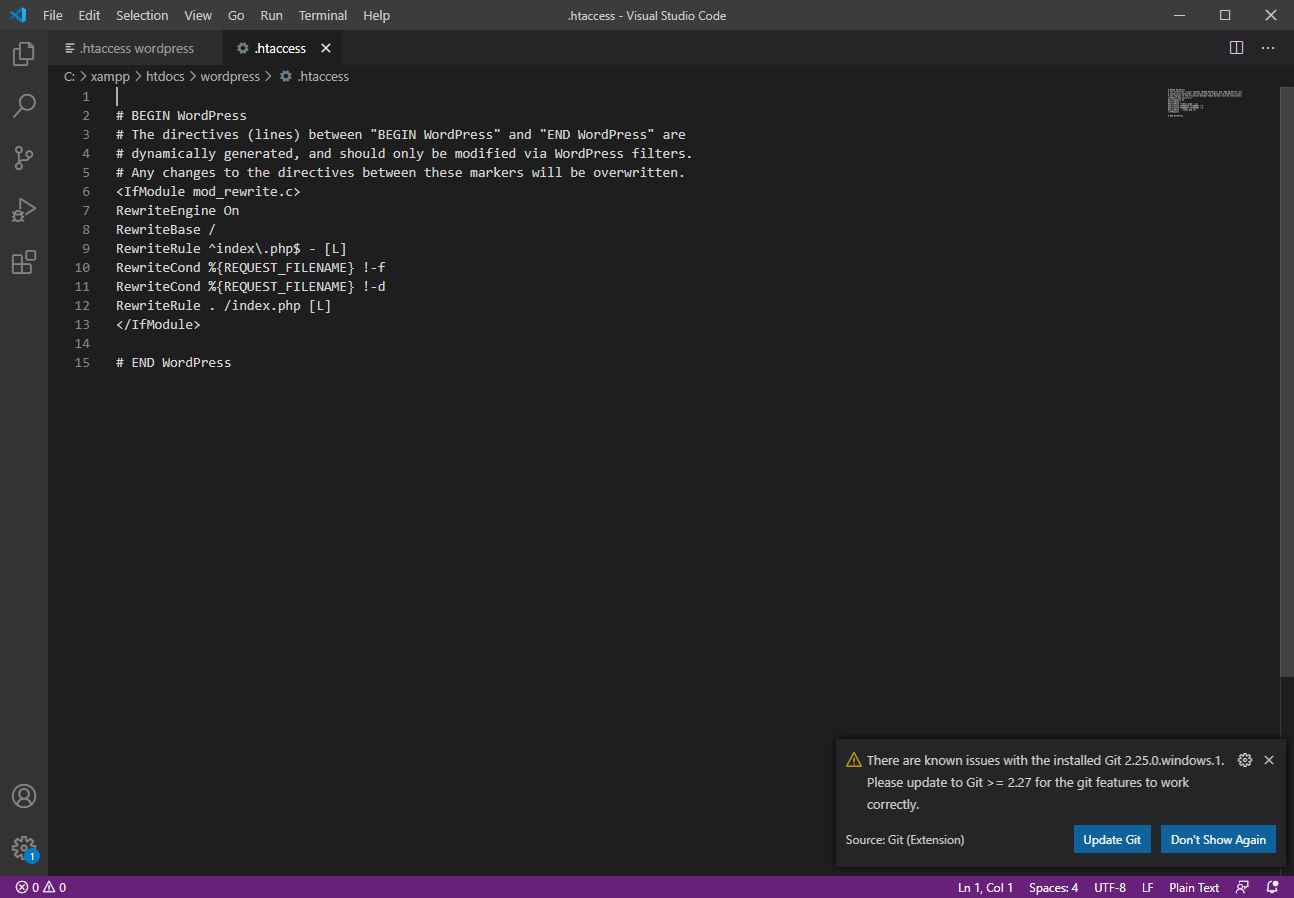This screenshot has width=1294, height=898.
Task: Click the minimap code preview
Action: [1204, 103]
